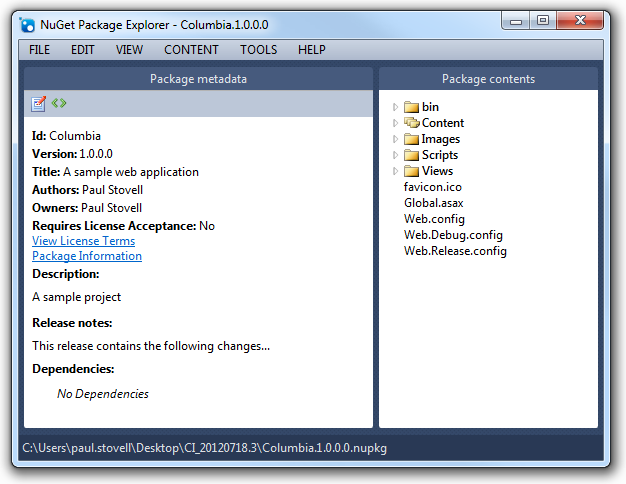Open the VIEW menu
The width and height of the screenshot is (626, 484).
(x=129, y=50)
